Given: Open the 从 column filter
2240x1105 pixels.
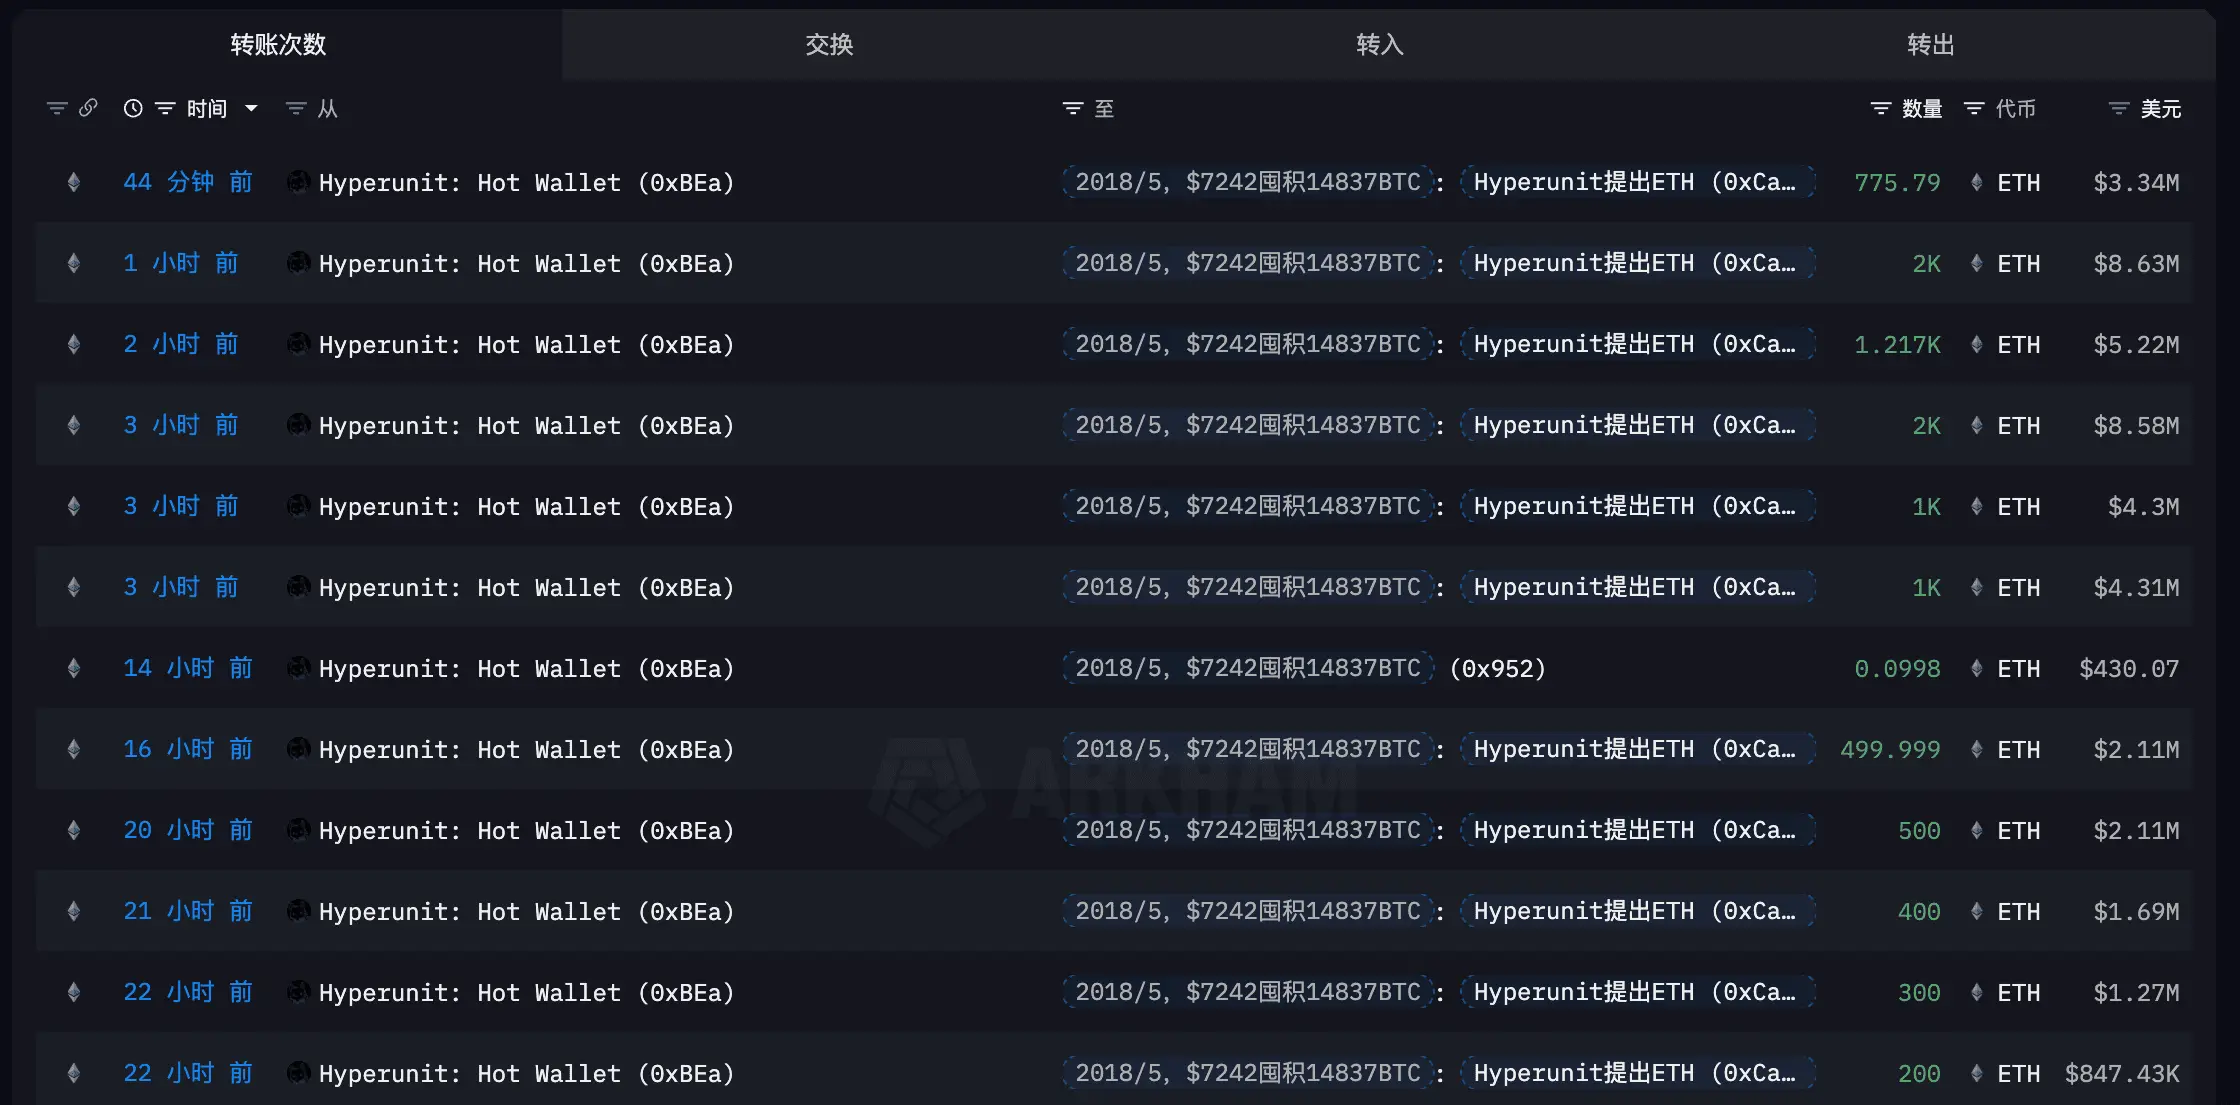Looking at the screenshot, I should pyautogui.click(x=296, y=108).
